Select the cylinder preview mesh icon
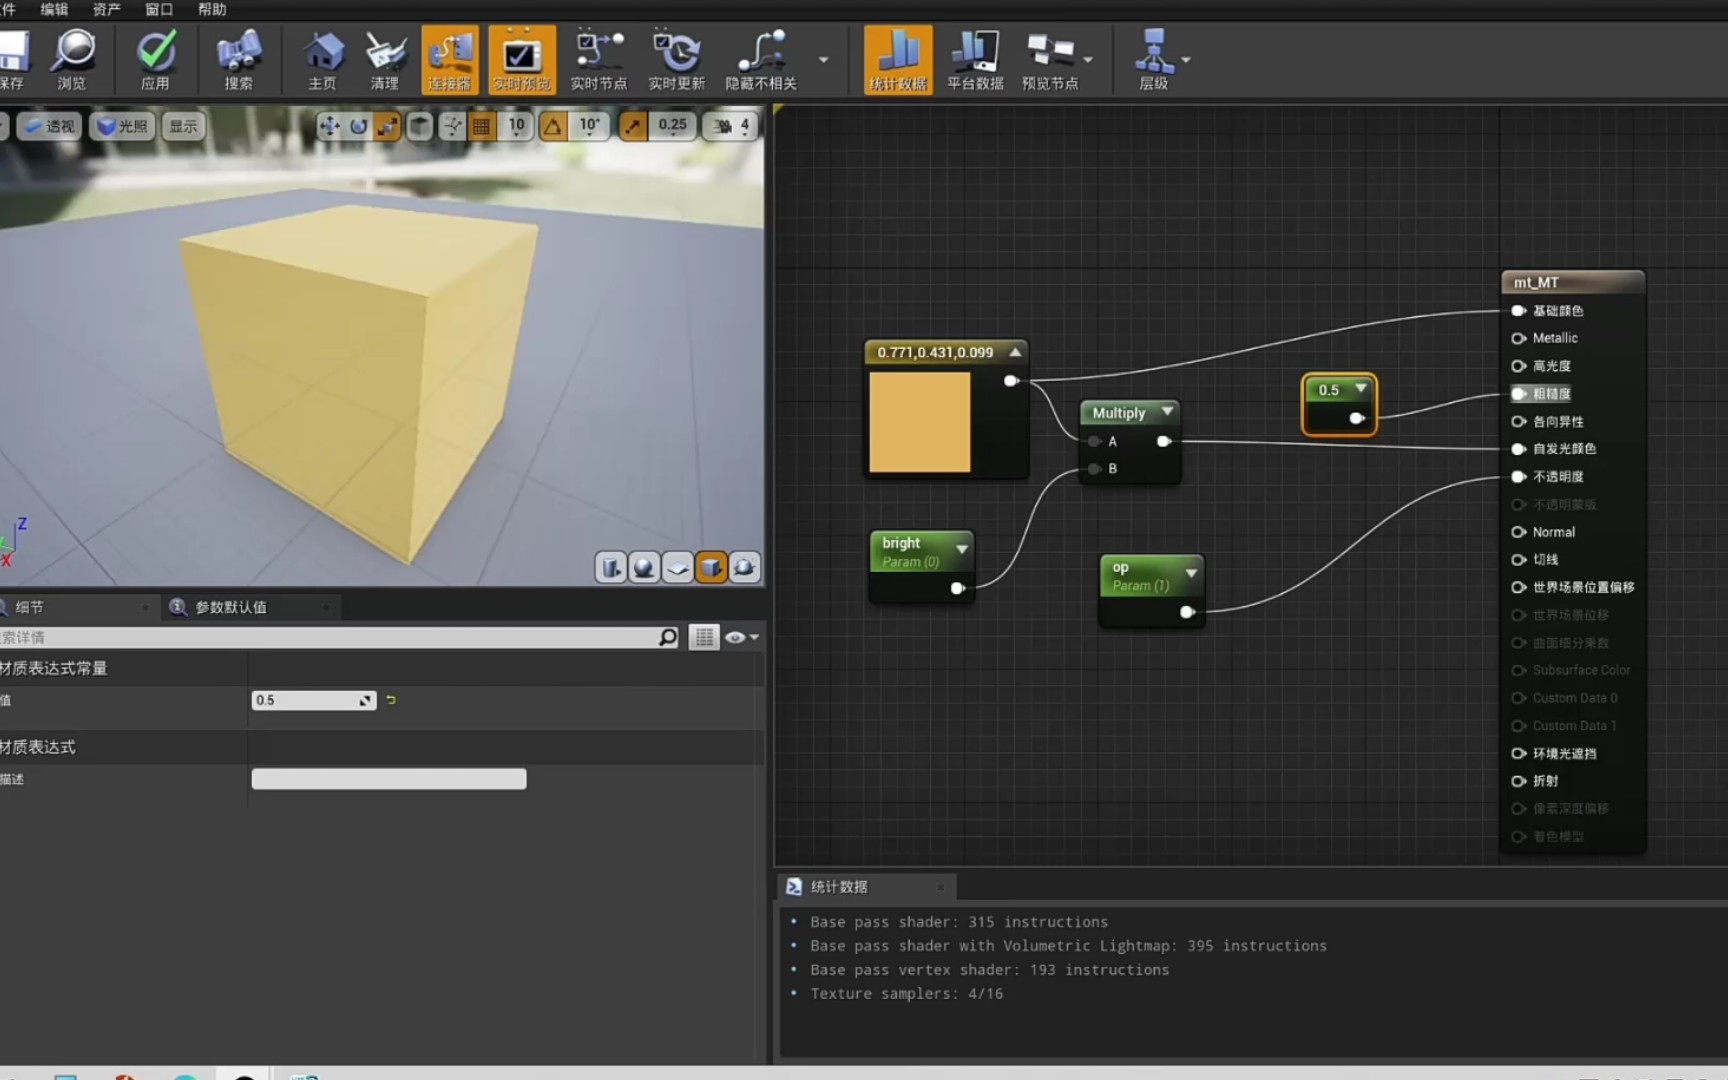Viewport: 1728px width, 1080px height. (611, 568)
